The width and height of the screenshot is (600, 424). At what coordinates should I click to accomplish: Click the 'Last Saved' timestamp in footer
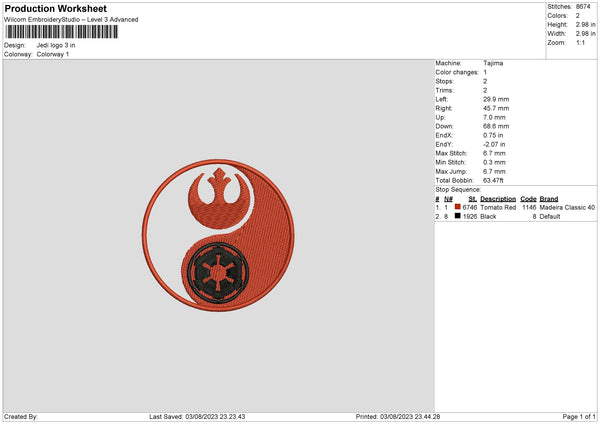[x=197, y=417]
